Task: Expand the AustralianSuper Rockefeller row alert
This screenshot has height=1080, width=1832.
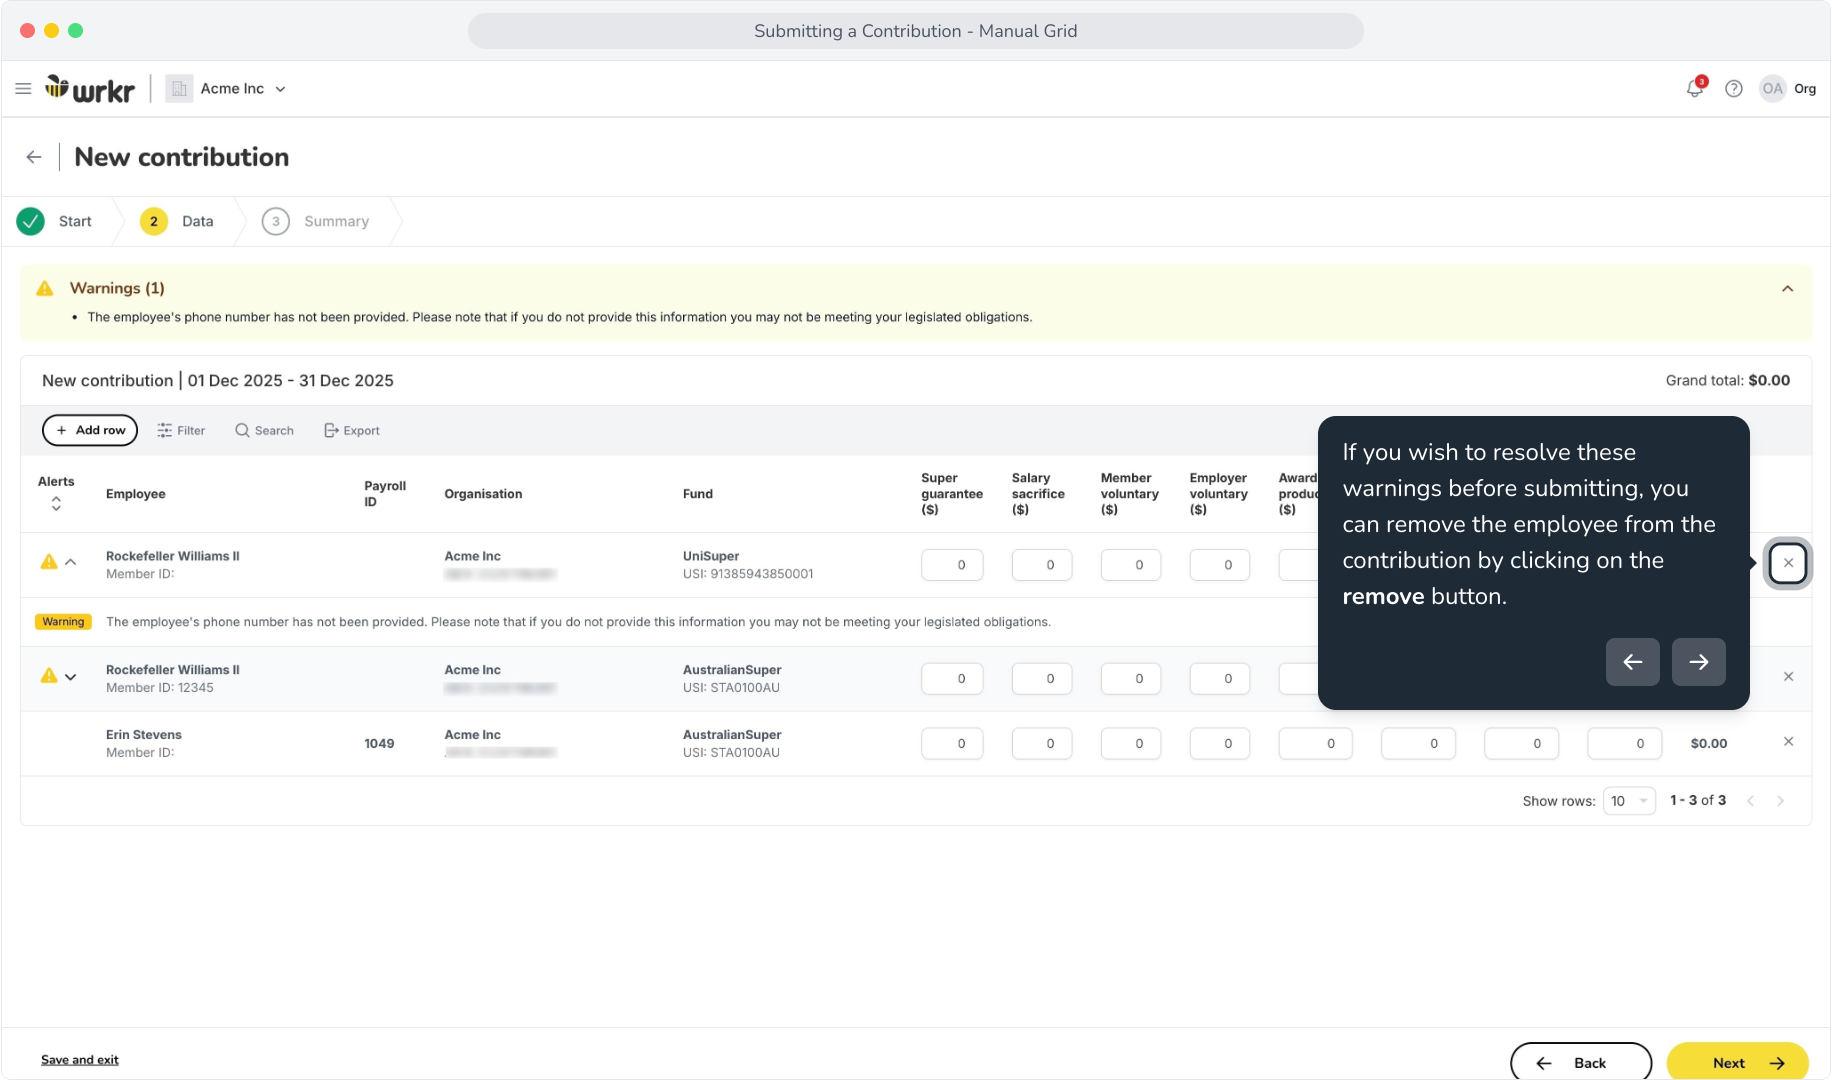Action: pyautogui.click(x=71, y=677)
